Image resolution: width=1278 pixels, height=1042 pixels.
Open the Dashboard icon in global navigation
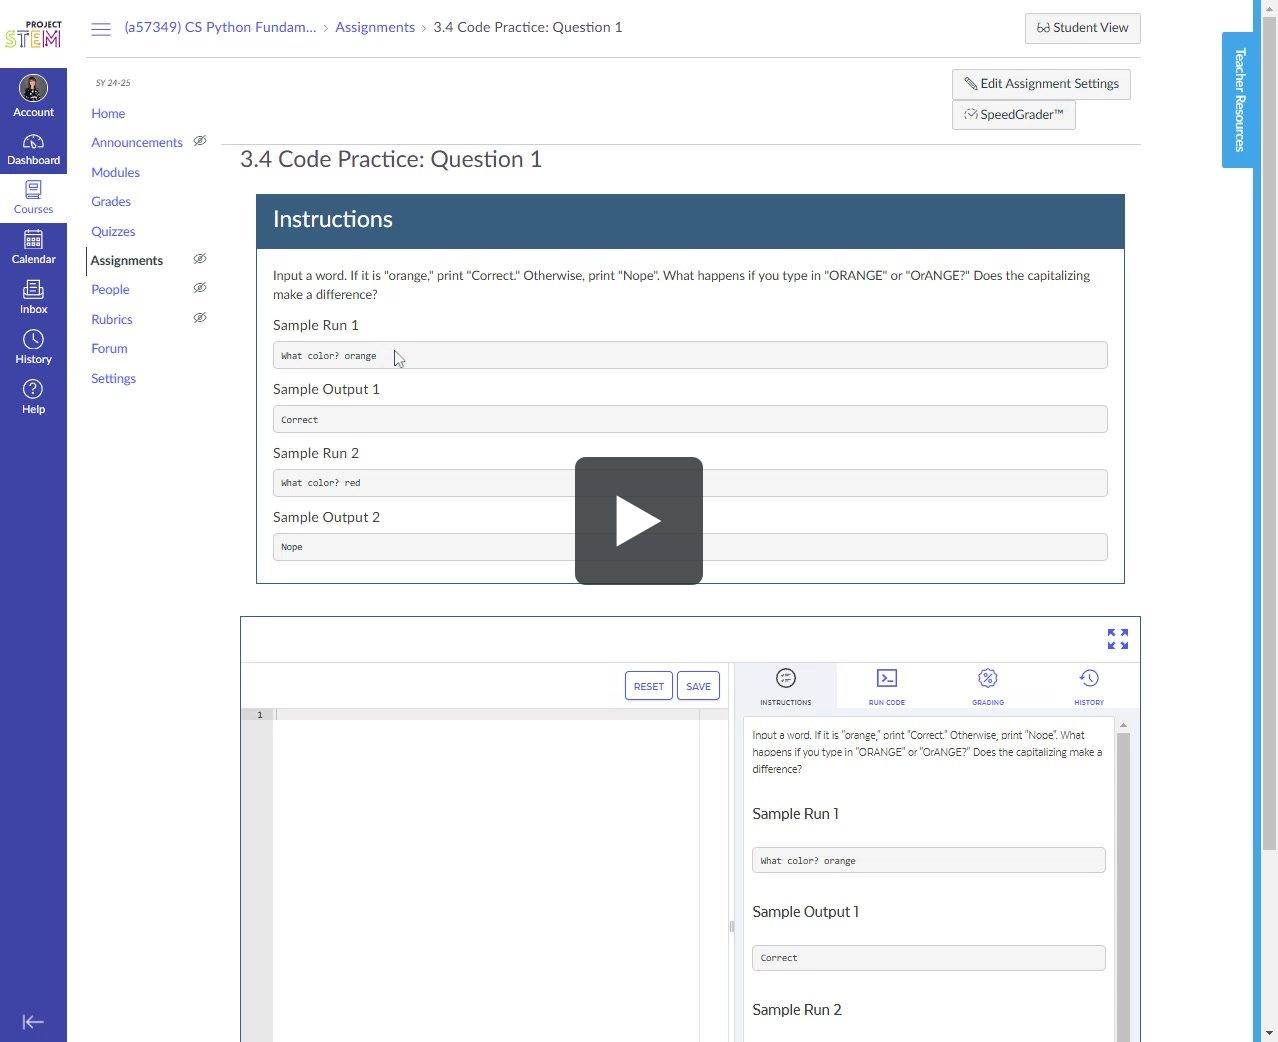coord(33,142)
